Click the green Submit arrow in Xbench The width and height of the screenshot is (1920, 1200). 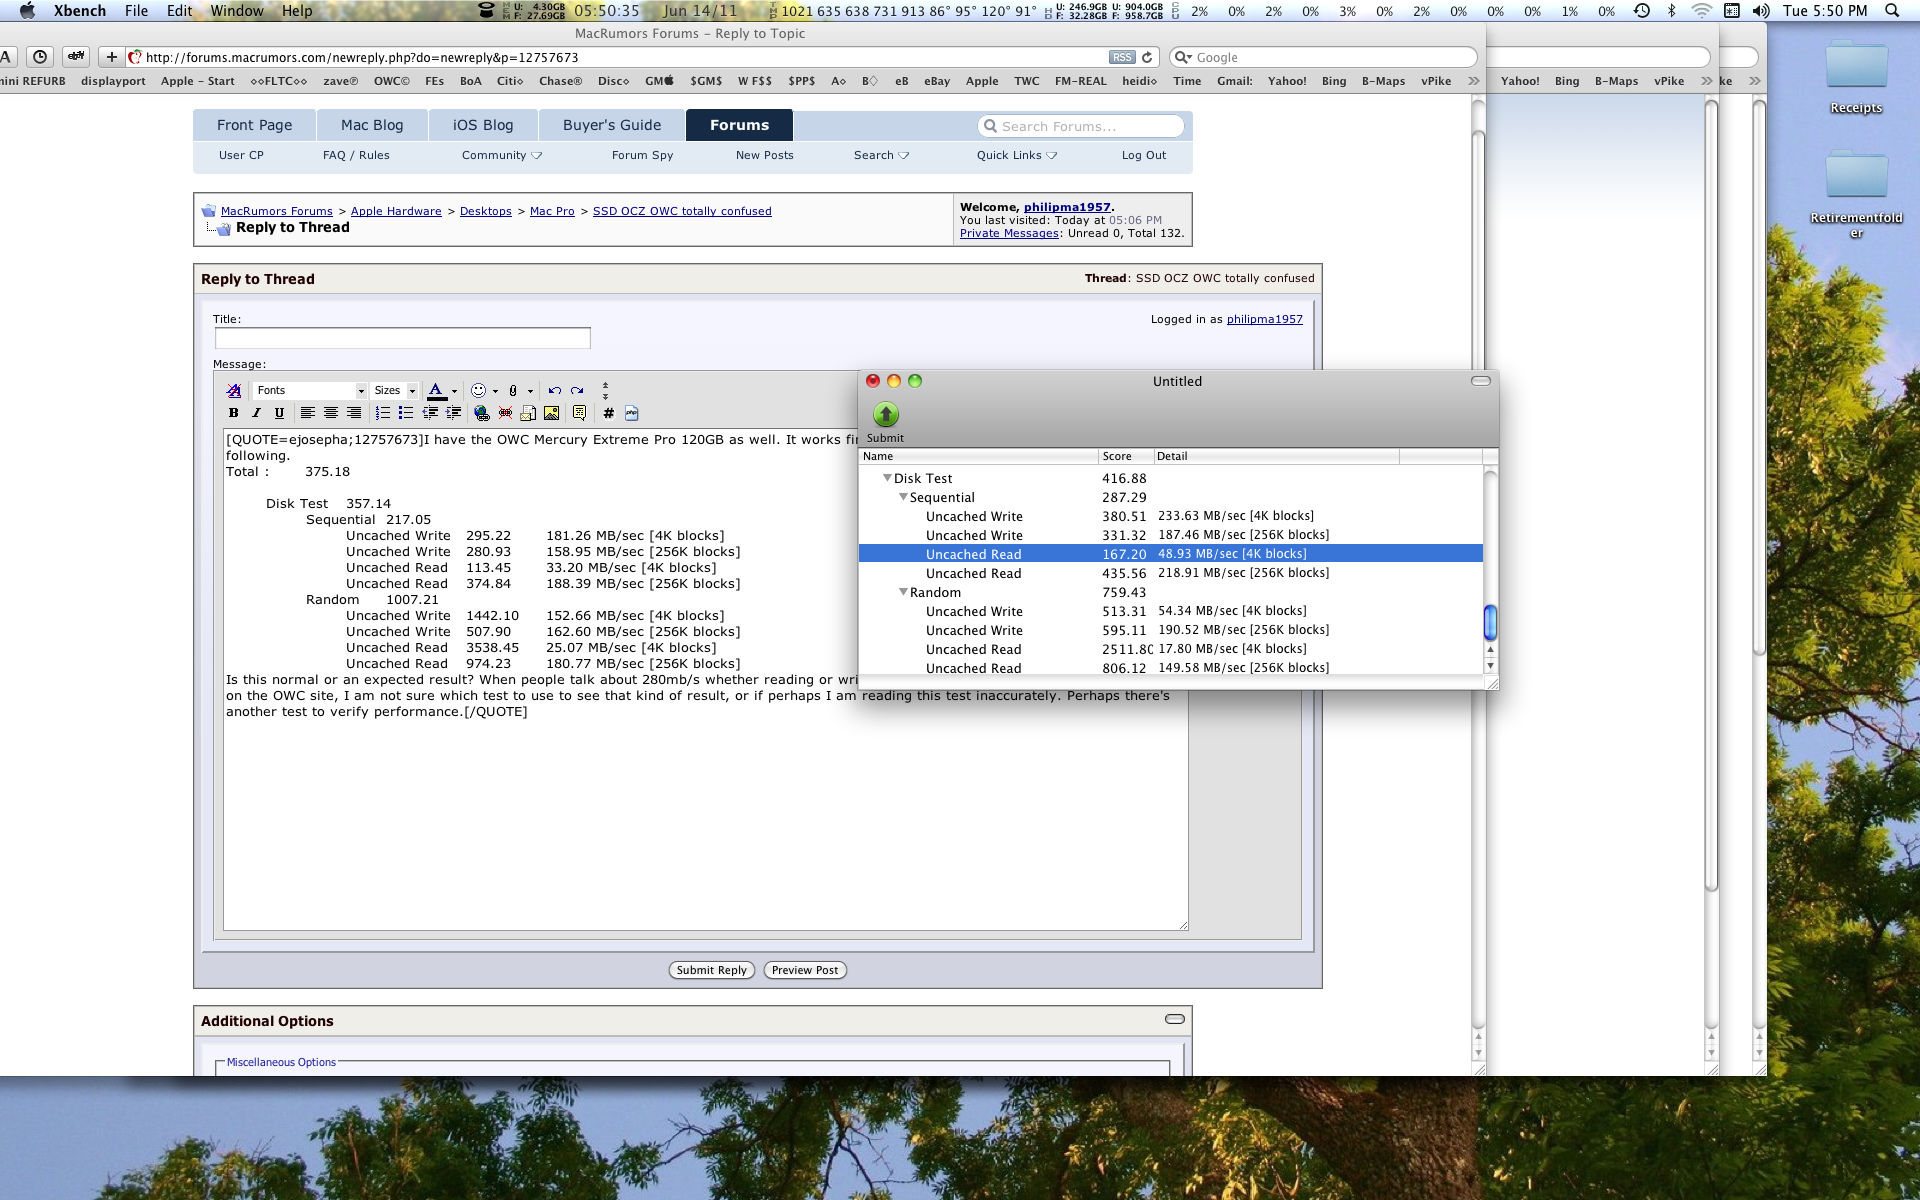point(885,414)
